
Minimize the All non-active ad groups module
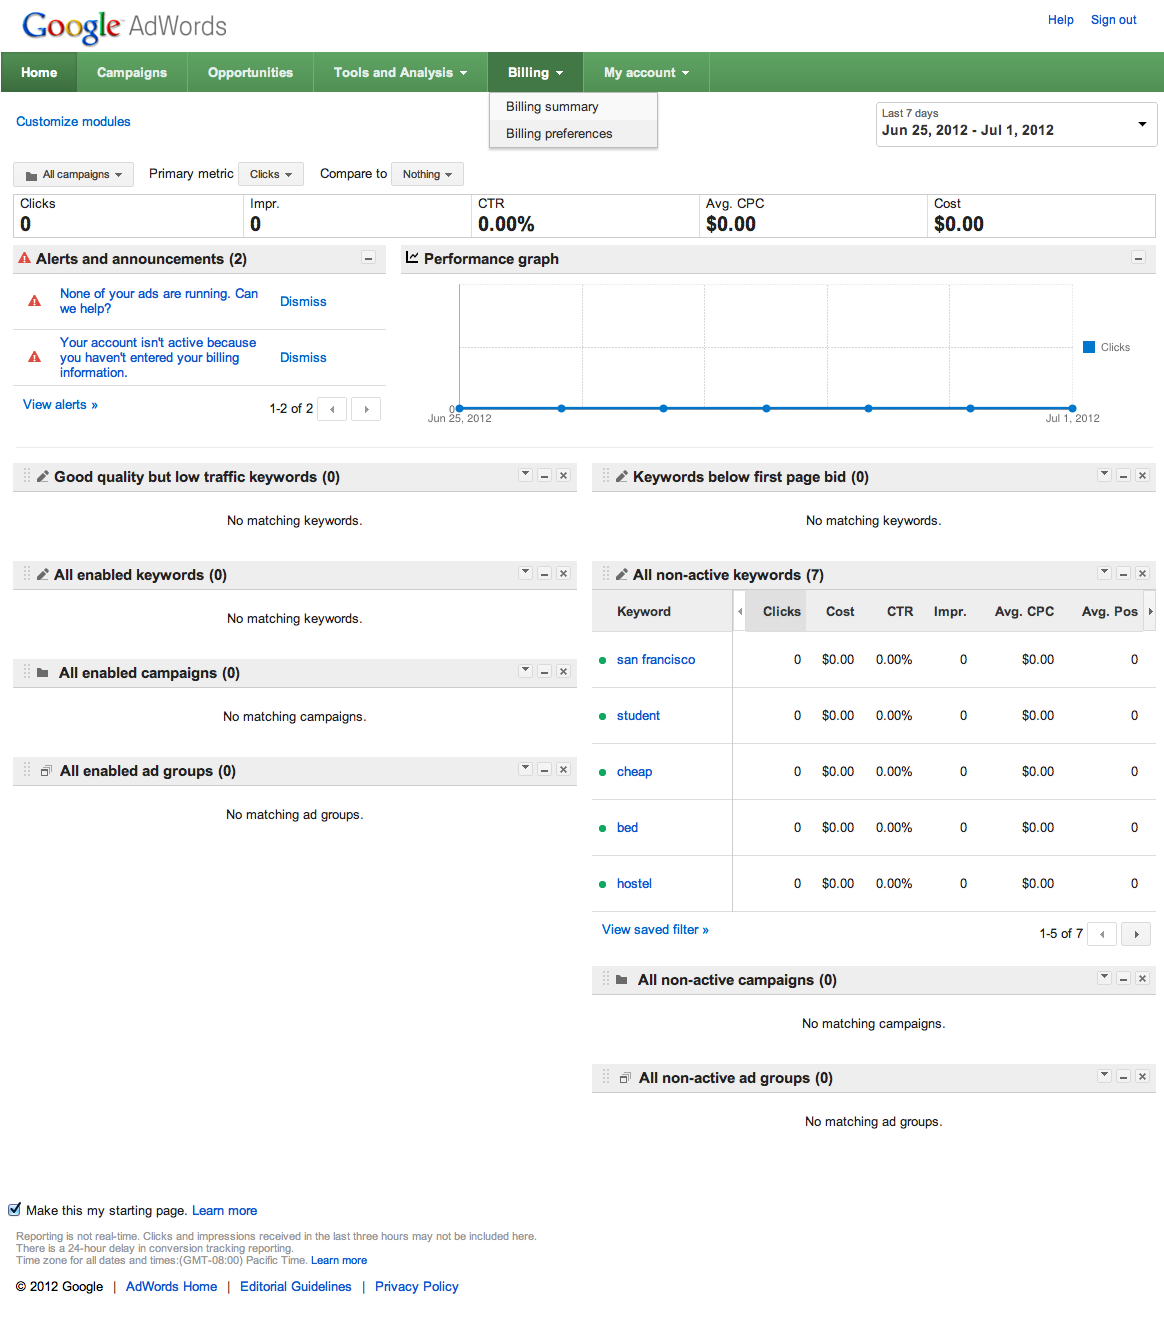1124,1077
